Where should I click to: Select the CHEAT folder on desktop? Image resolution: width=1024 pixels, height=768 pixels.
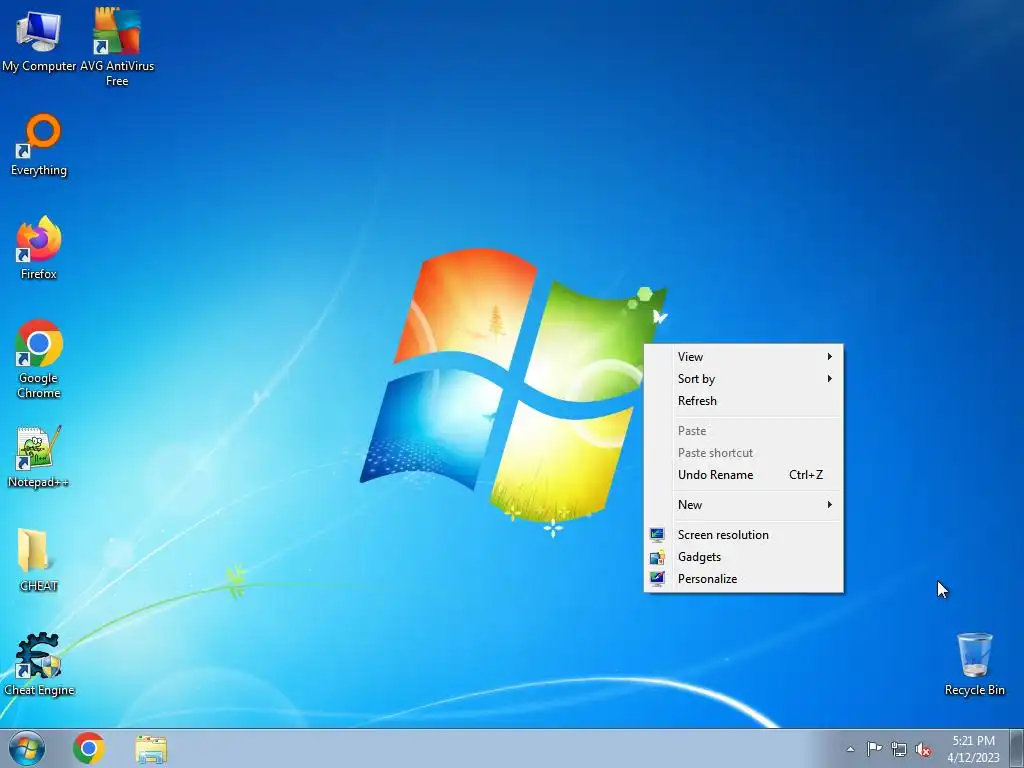pos(39,560)
